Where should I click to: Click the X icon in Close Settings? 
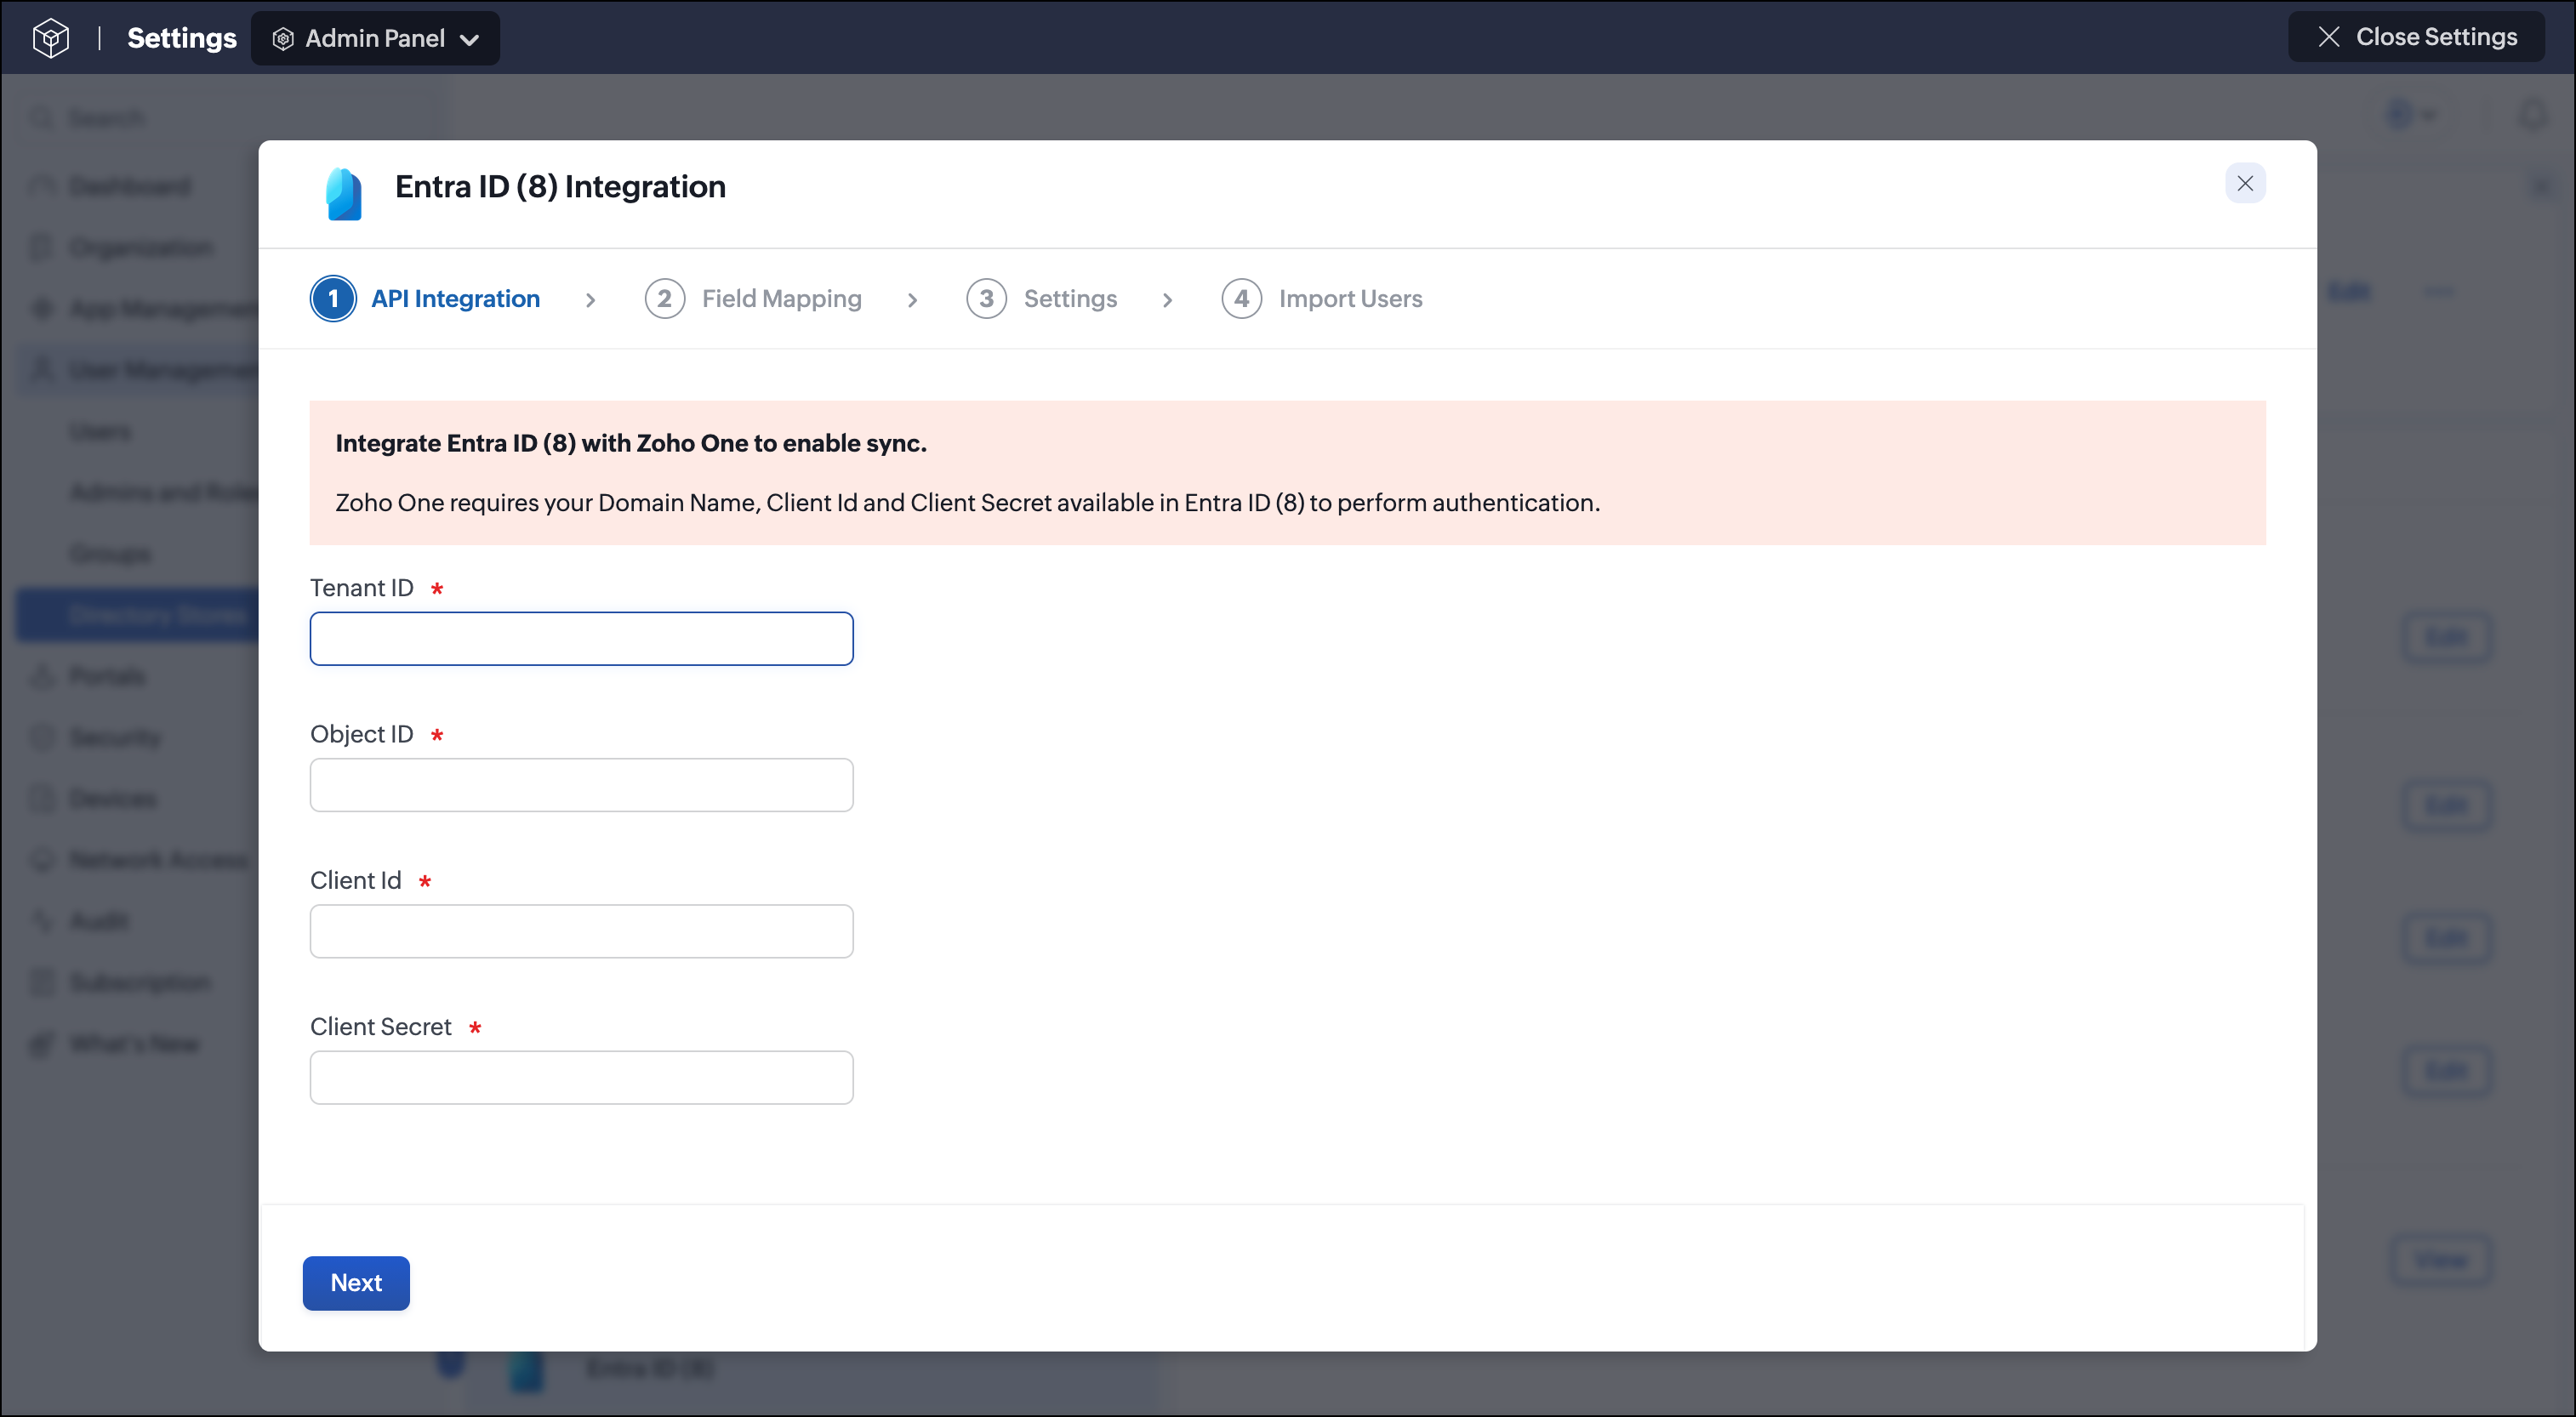(x=2328, y=37)
